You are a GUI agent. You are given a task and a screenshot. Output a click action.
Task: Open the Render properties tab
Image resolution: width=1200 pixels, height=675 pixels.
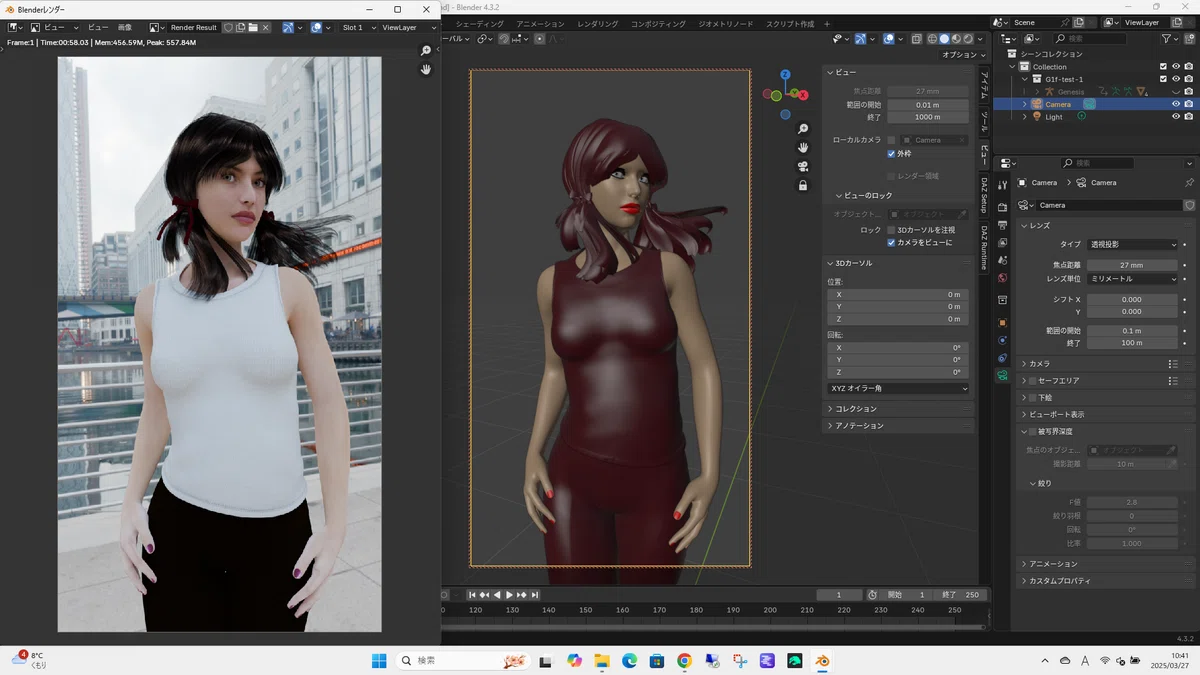click(1002, 207)
